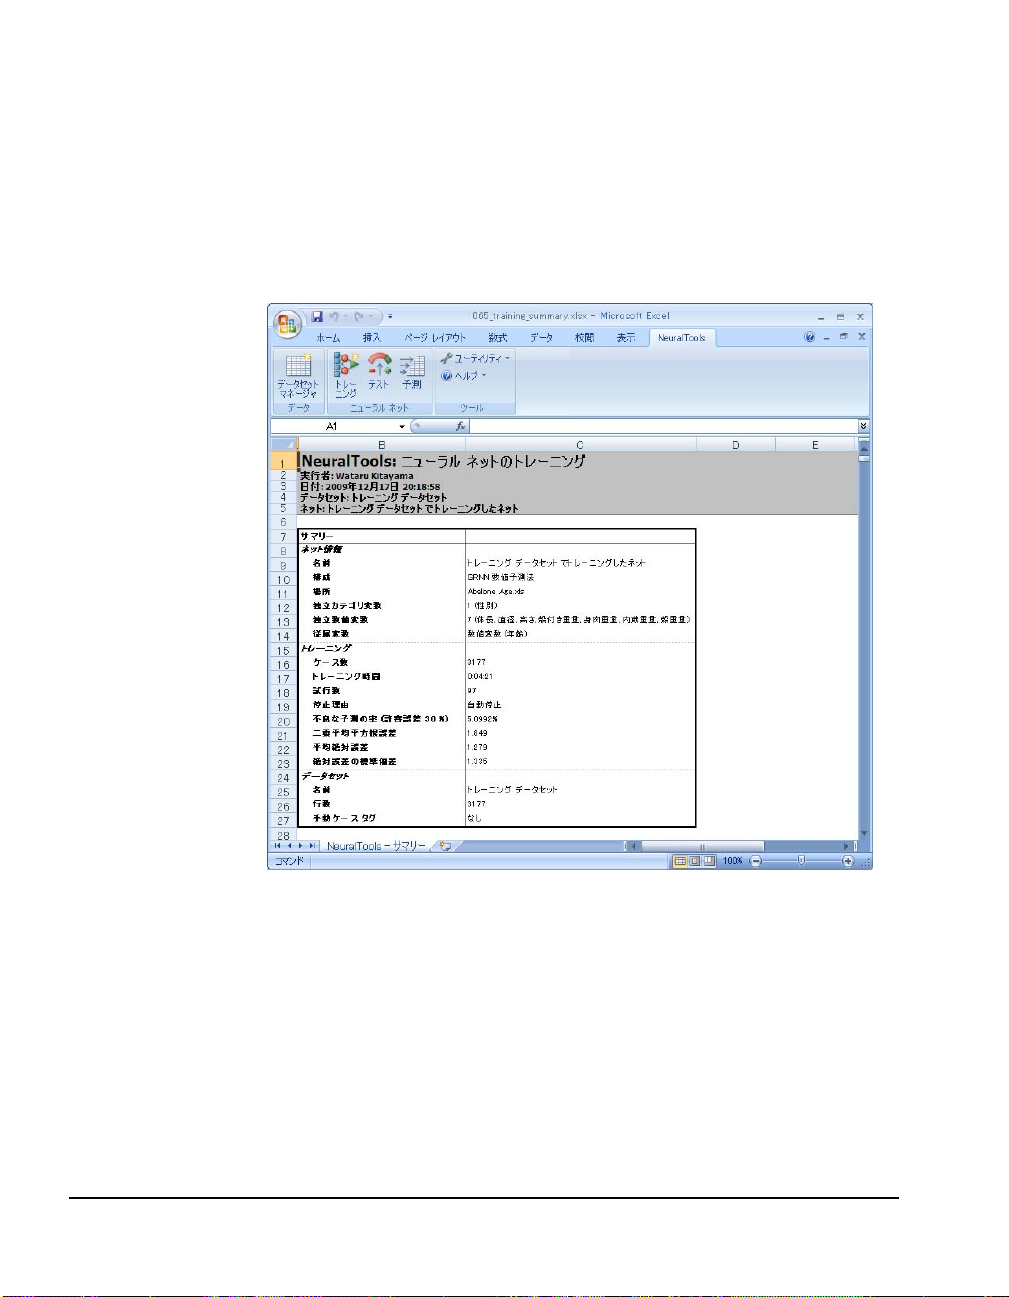This screenshot has height=1297, width=1009.
Task: Redo using the quick access toolbar arrow
Action: (359, 316)
